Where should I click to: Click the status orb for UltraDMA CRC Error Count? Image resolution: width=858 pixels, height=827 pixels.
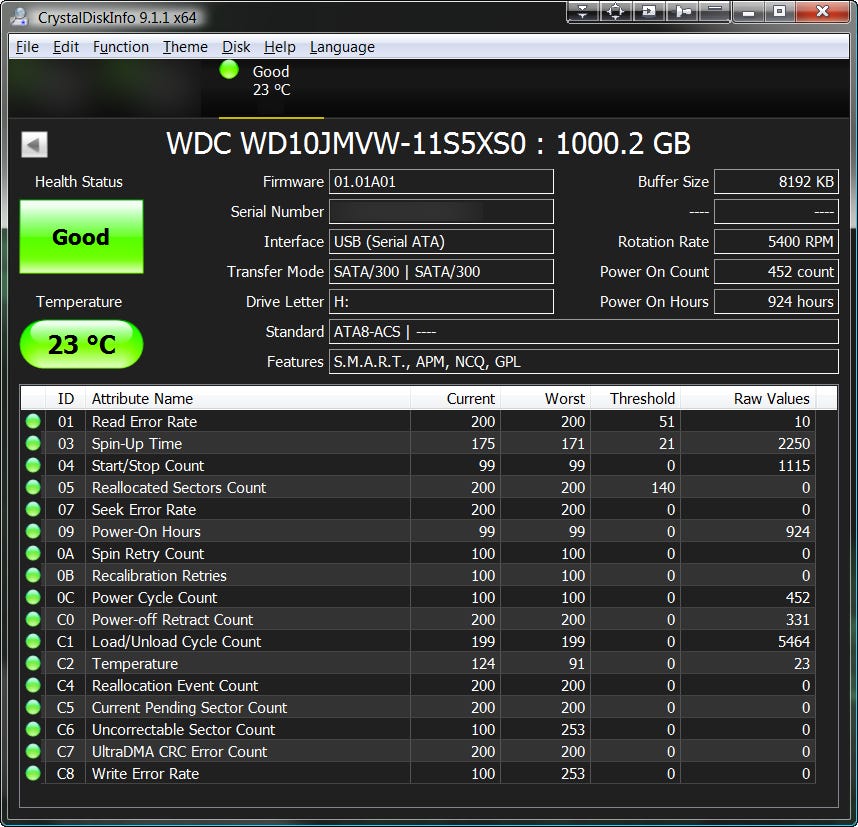tap(33, 751)
